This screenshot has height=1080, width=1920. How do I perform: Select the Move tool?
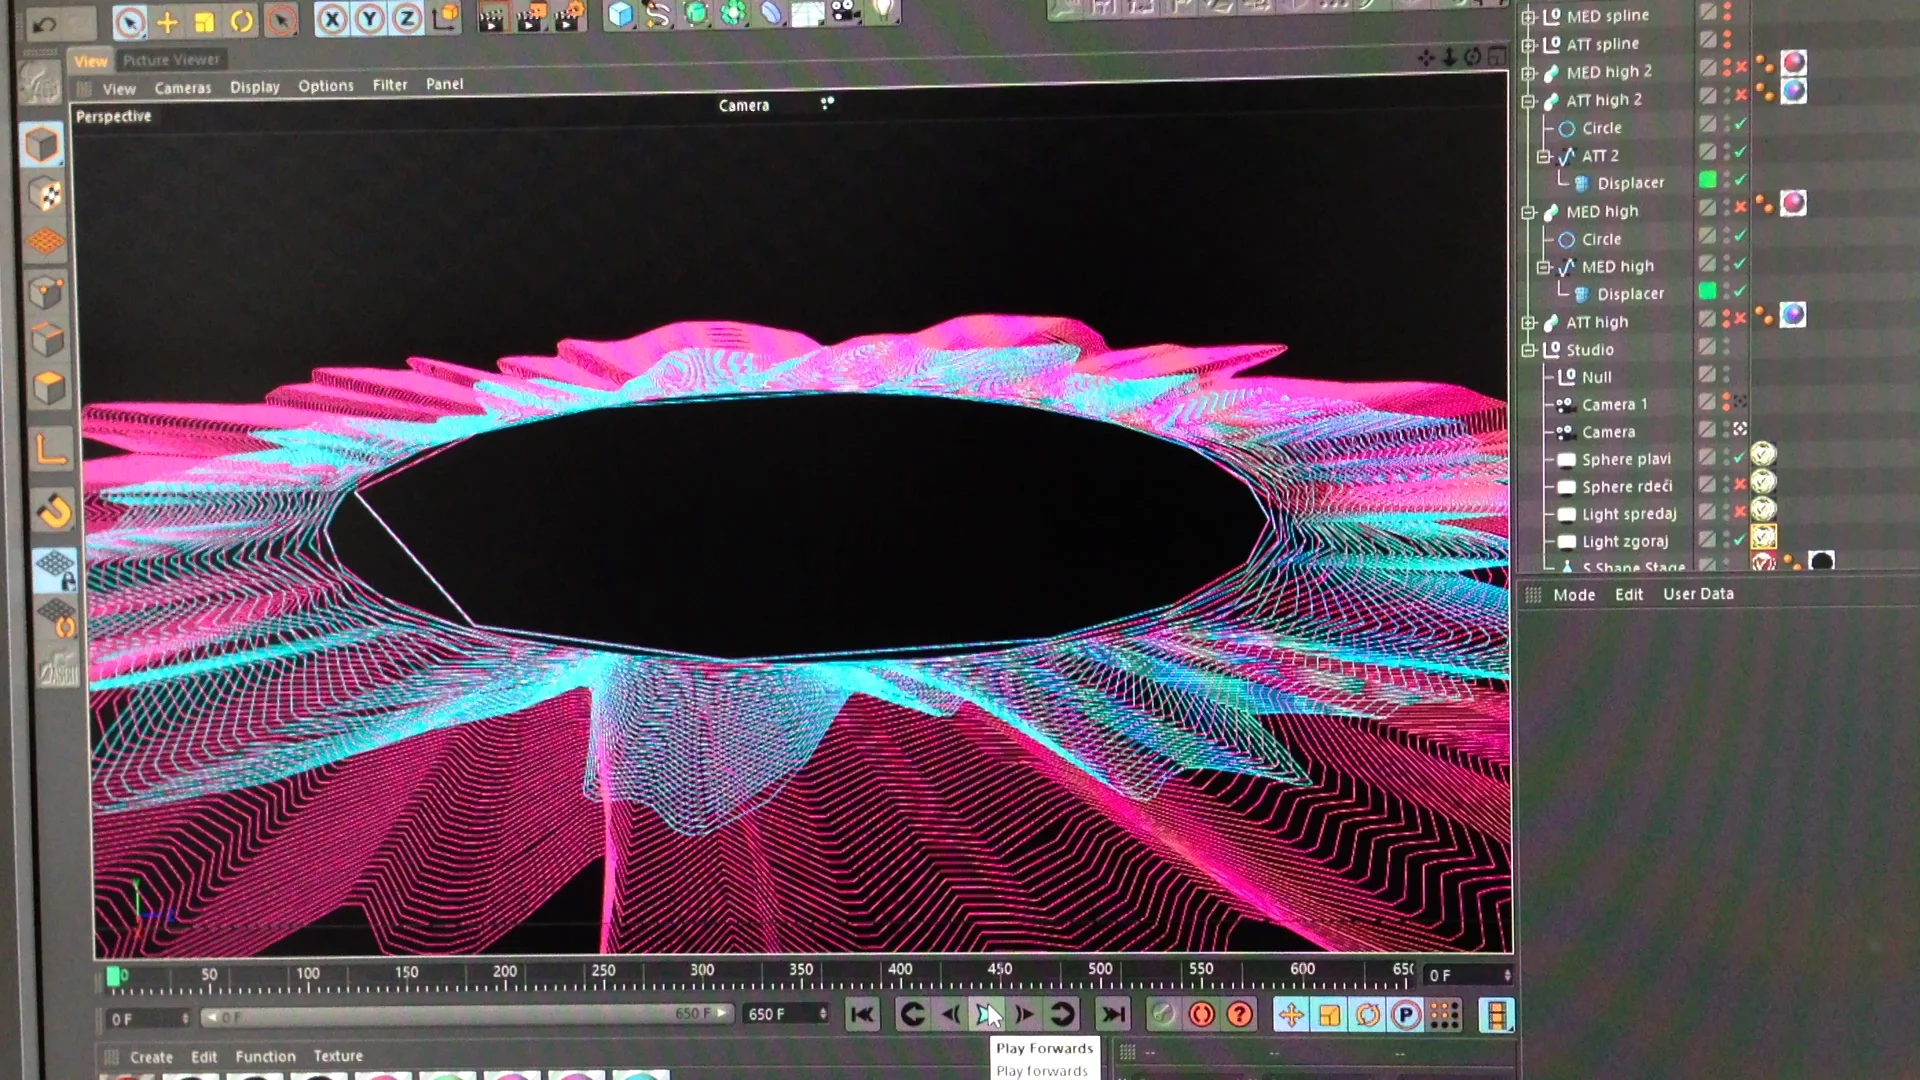coord(167,22)
